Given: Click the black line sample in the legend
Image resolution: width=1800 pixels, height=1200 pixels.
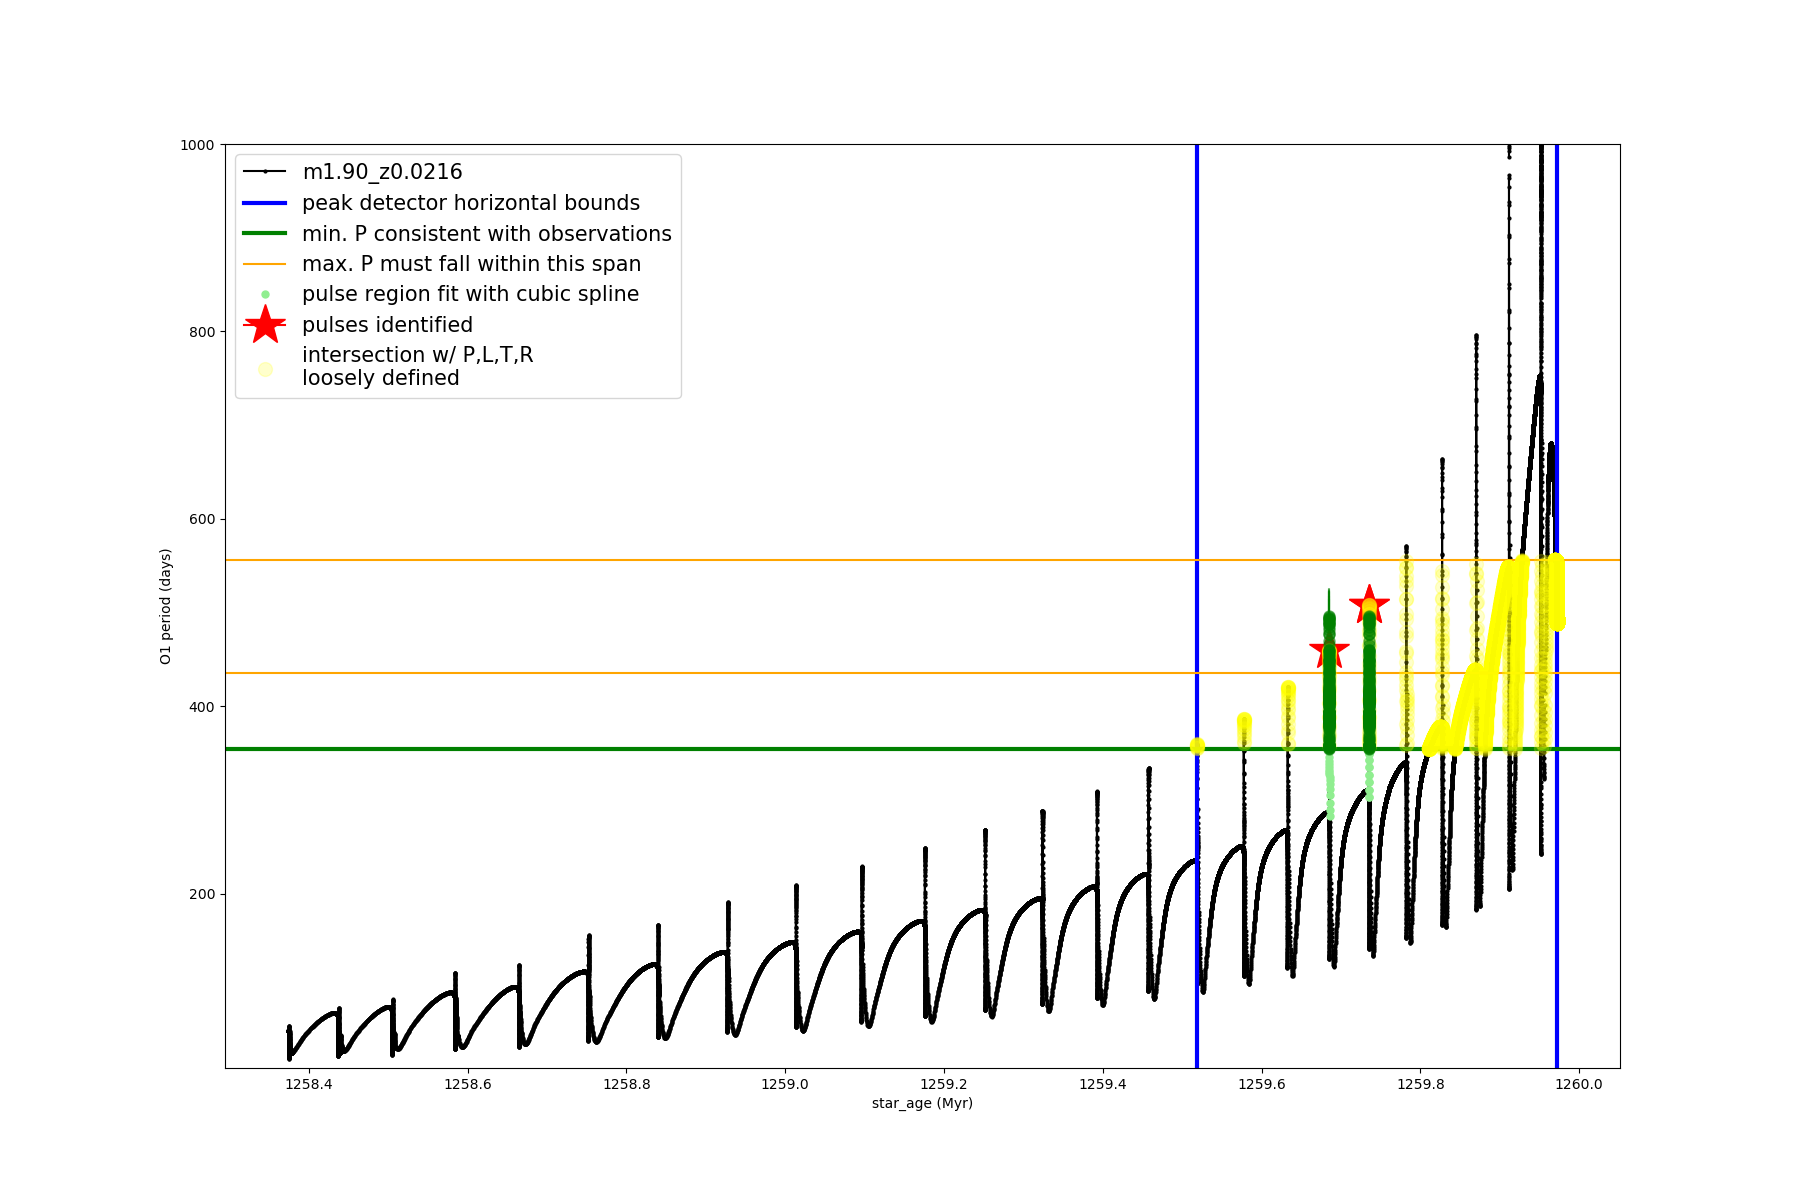Looking at the screenshot, I should pyautogui.click(x=265, y=172).
